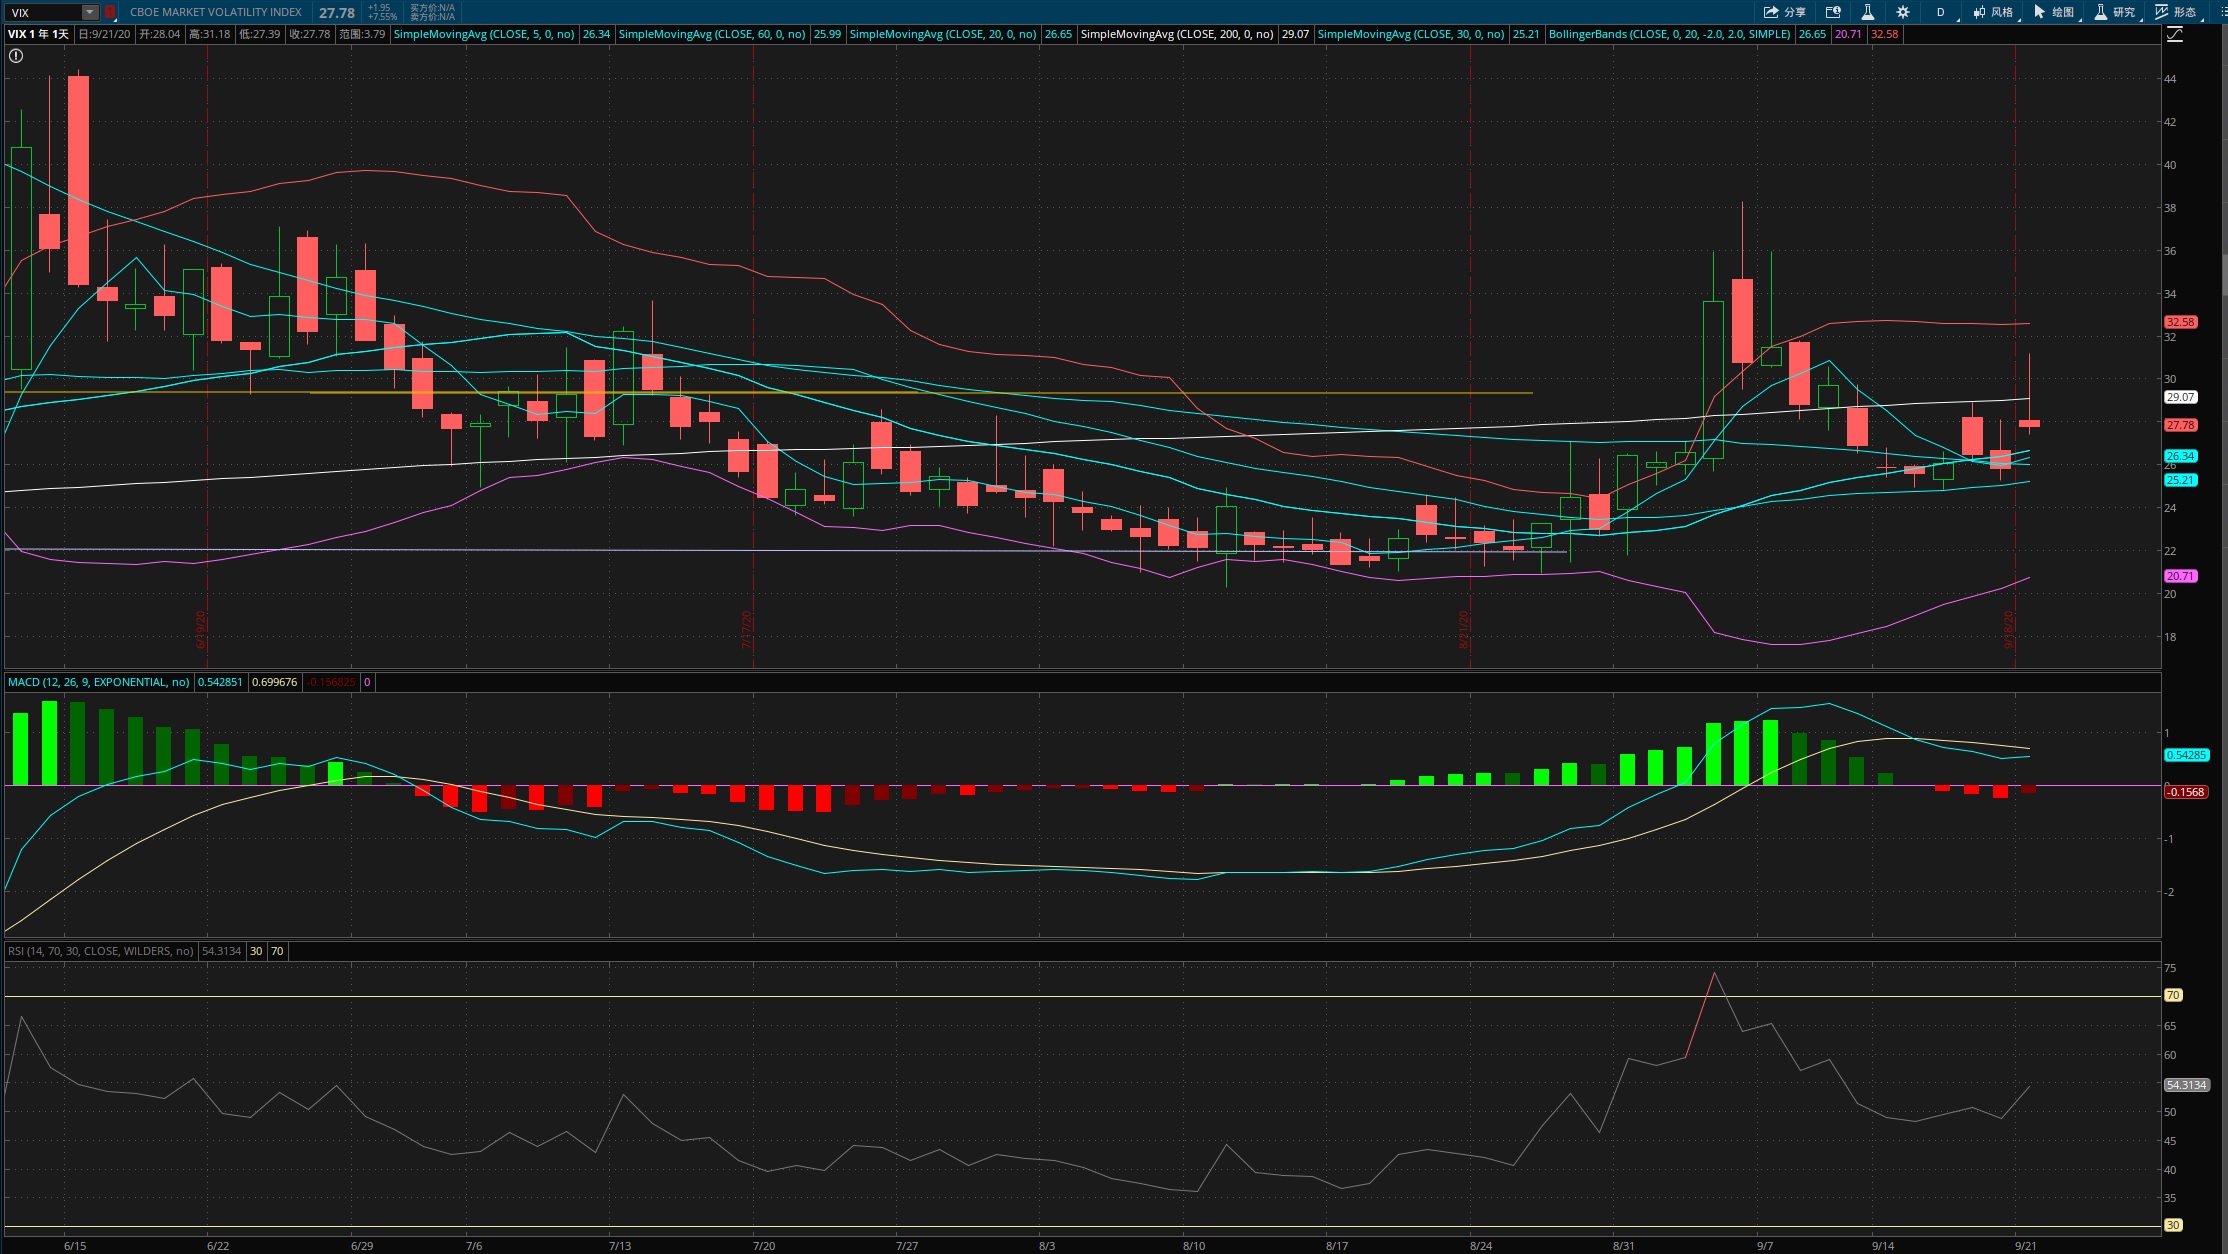Click the 高:31.18 high value
This screenshot has height=1254, width=2228.
210,34
